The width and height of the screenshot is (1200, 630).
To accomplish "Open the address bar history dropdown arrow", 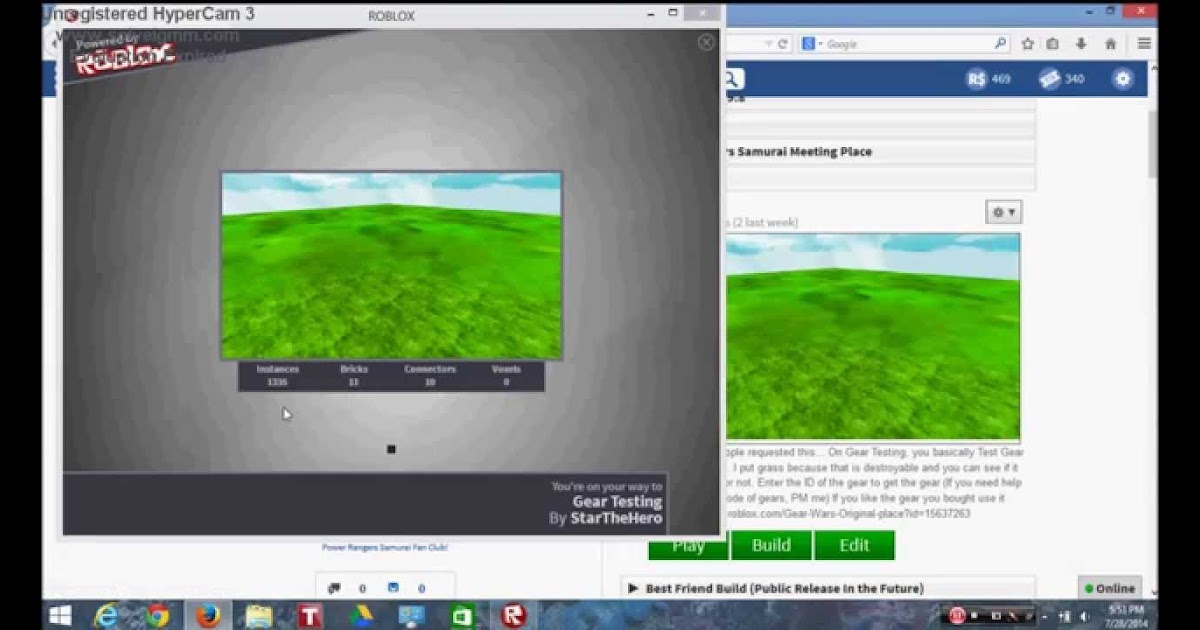I will [767, 44].
